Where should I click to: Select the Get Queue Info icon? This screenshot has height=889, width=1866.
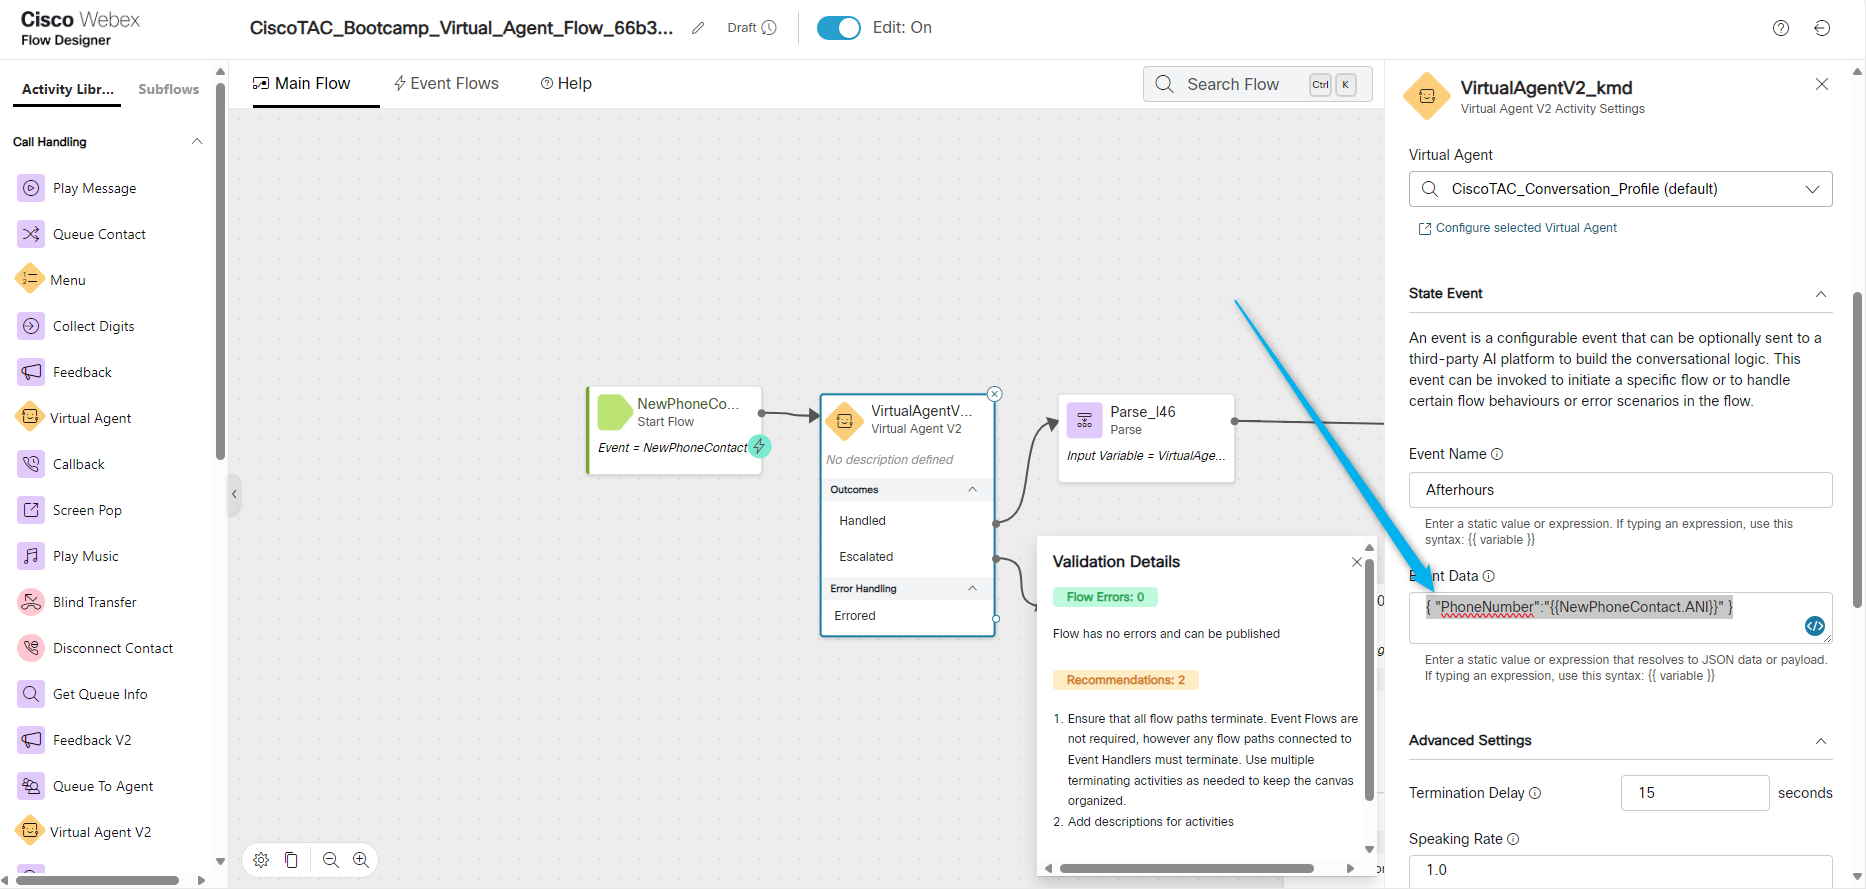(31, 694)
